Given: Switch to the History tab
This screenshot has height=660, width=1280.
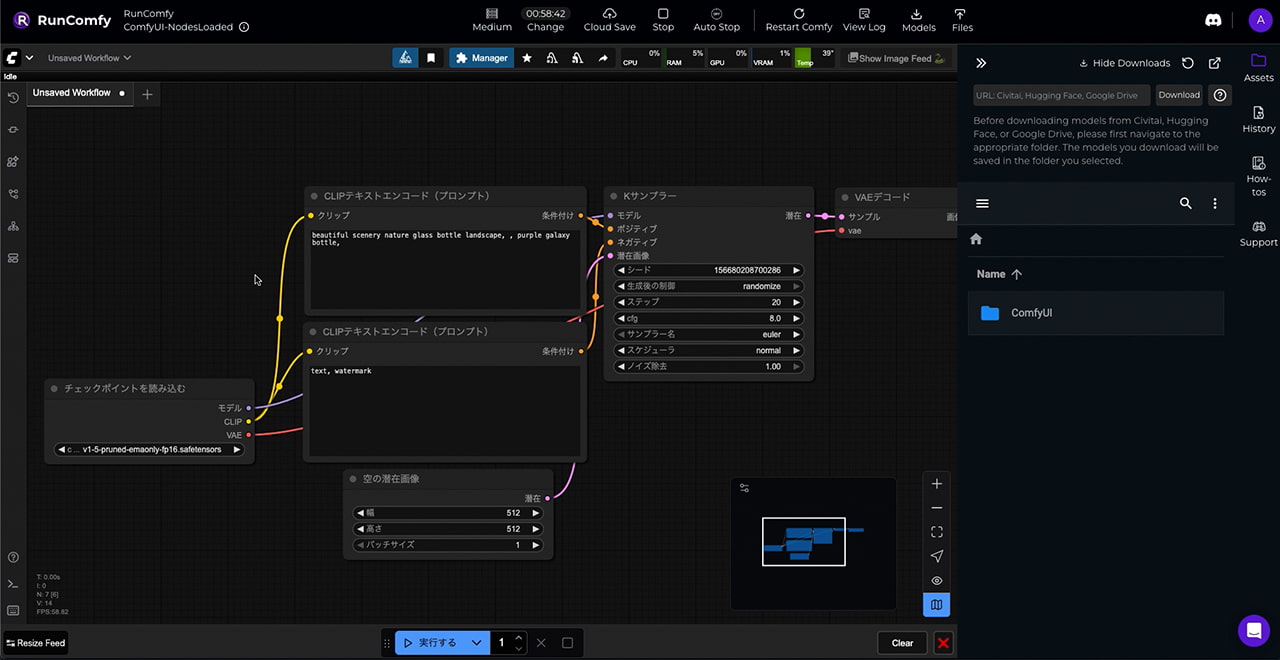Looking at the screenshot, I should click(x=1258, y=119).
